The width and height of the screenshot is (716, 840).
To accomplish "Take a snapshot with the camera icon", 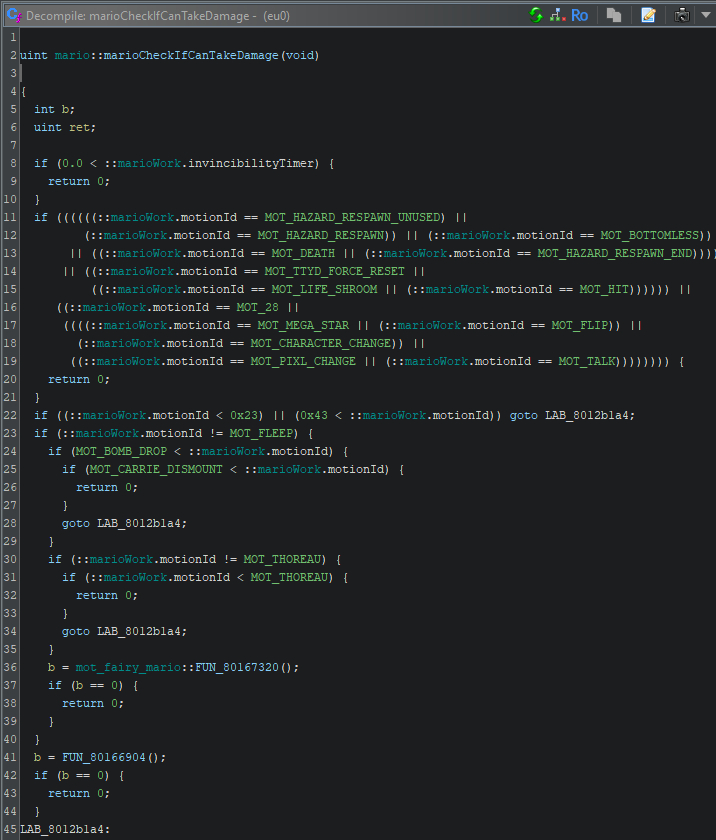I will click(681, 15).
